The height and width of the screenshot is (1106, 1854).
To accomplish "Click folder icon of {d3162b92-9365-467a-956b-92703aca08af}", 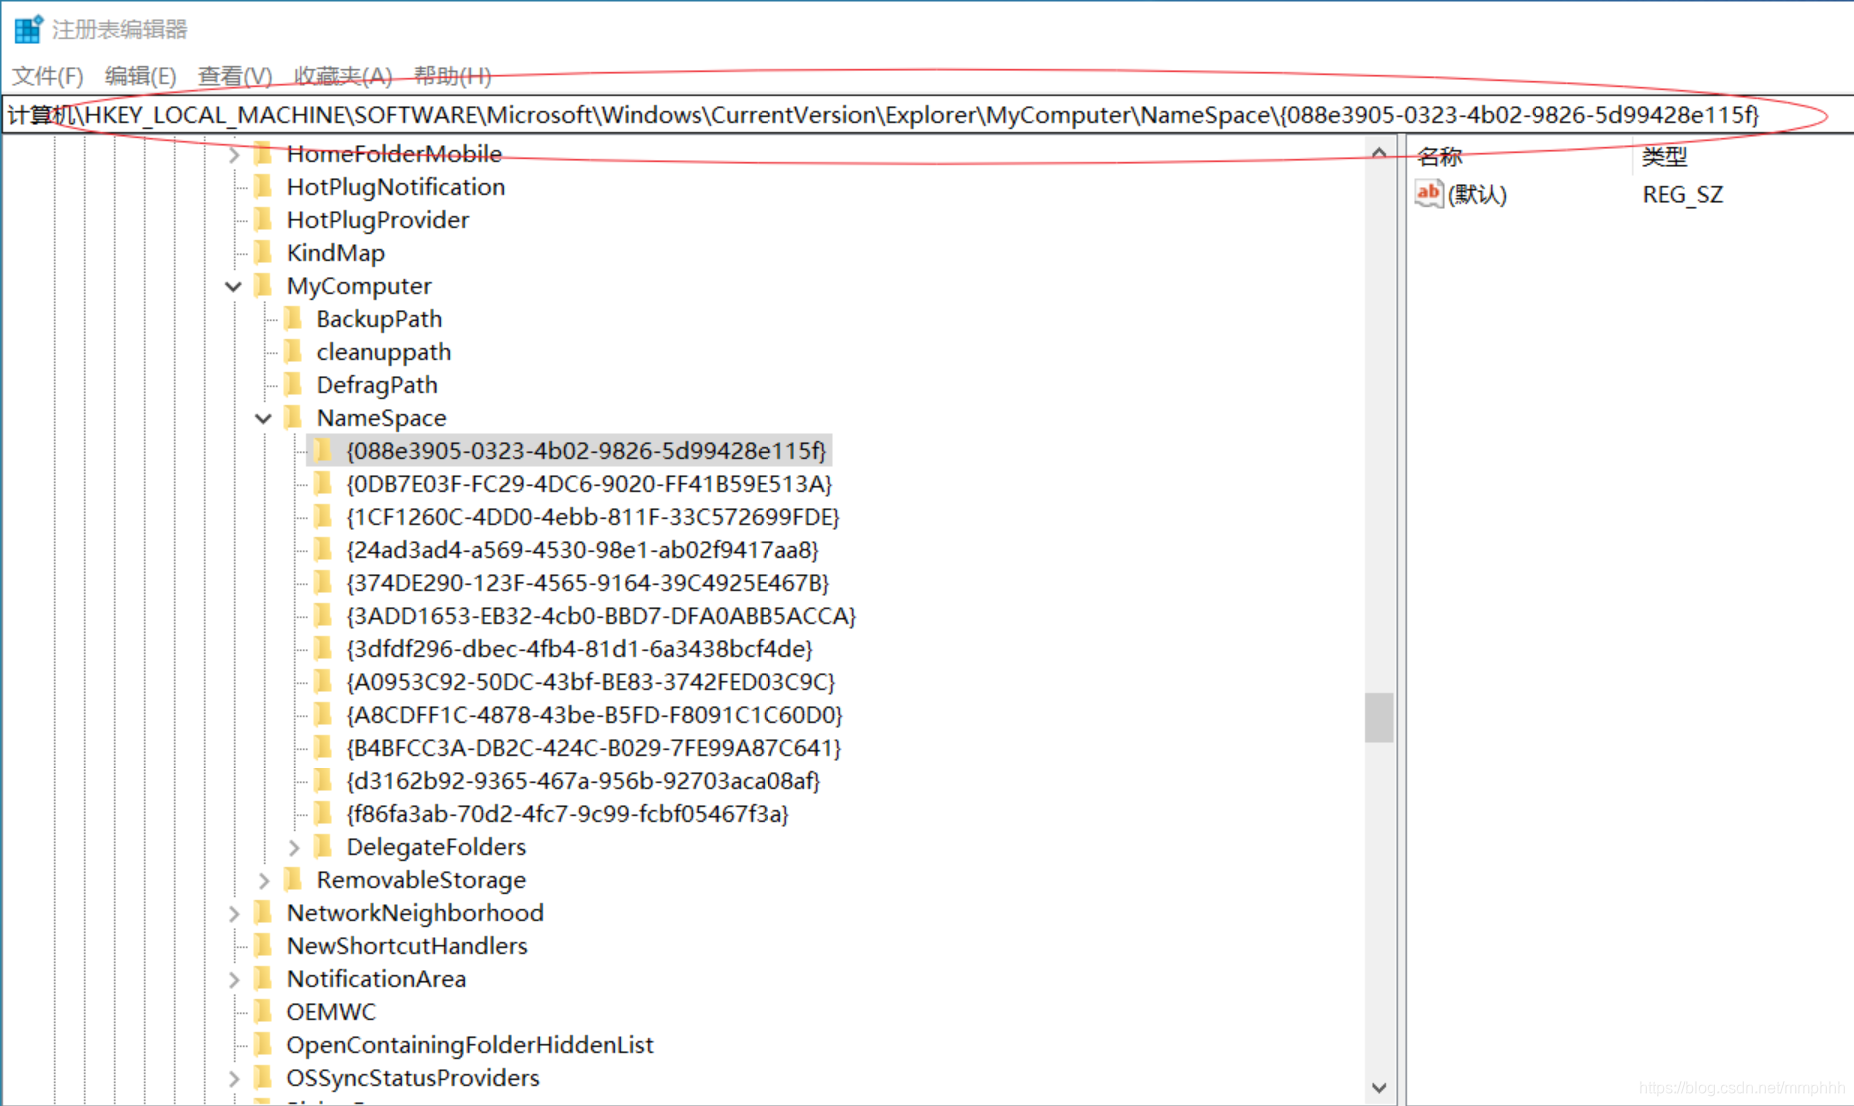I will pos(323,780).
